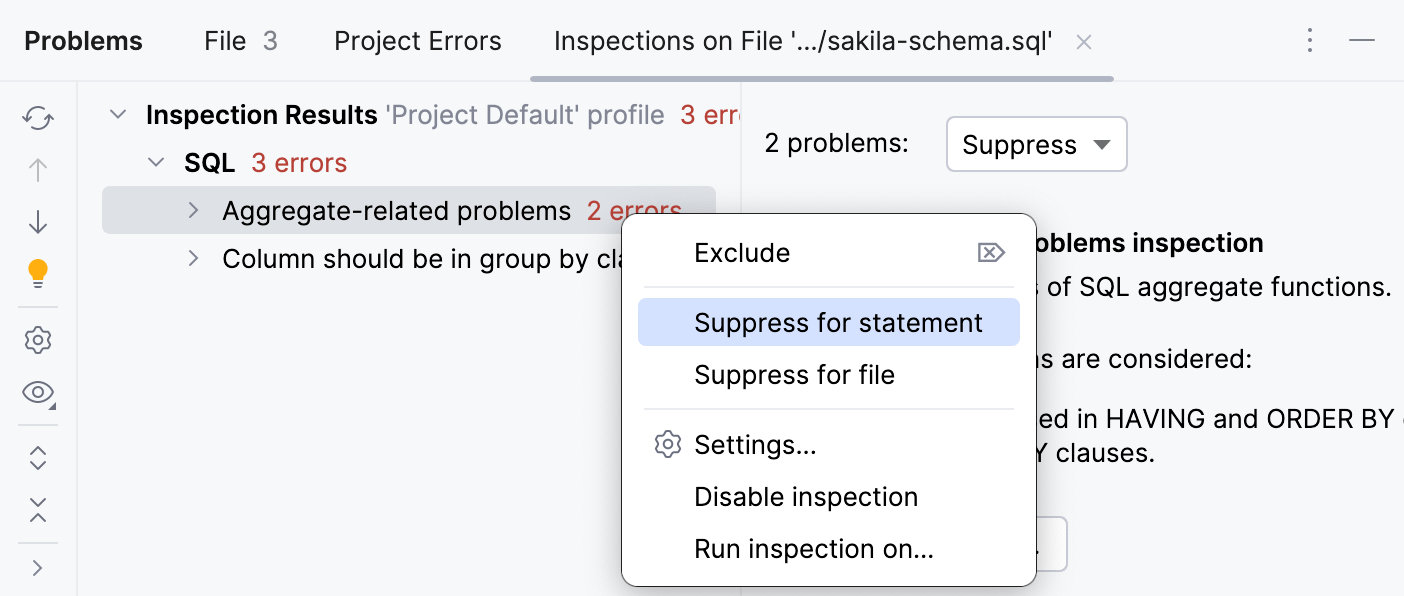Expand all nodes with the expand-all icon
1404x596 pixels.
(x=37, y=458)
